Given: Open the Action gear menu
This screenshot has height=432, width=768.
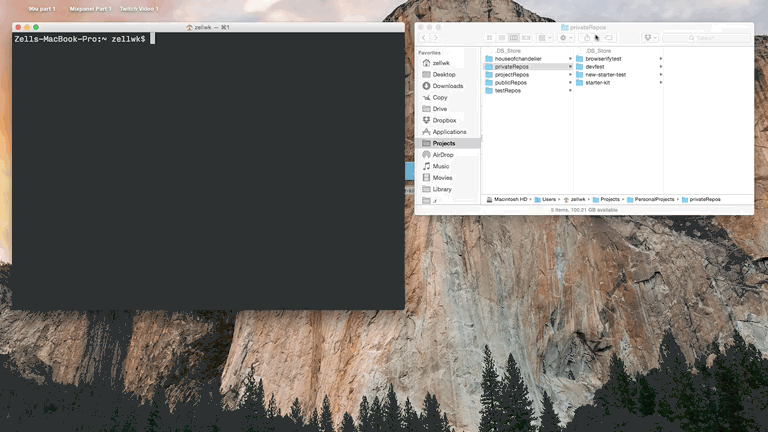Looking at the screenshot, I should coord(566,38).
